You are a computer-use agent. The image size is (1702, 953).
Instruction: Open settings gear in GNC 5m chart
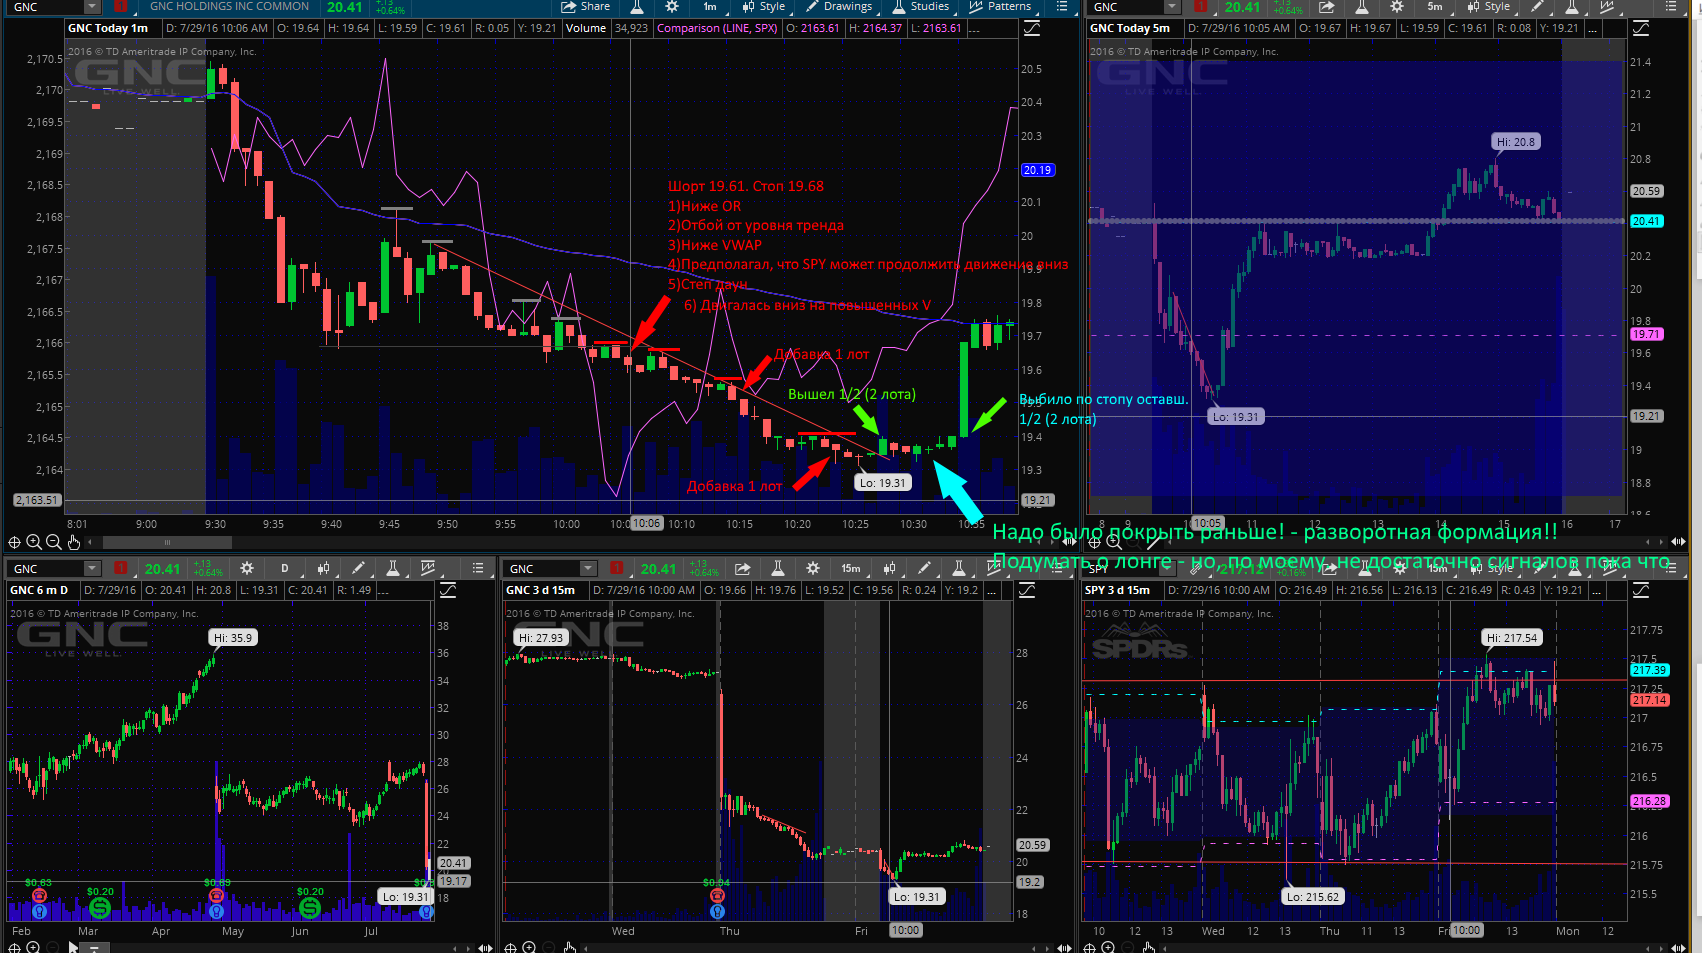(1397, 6)
